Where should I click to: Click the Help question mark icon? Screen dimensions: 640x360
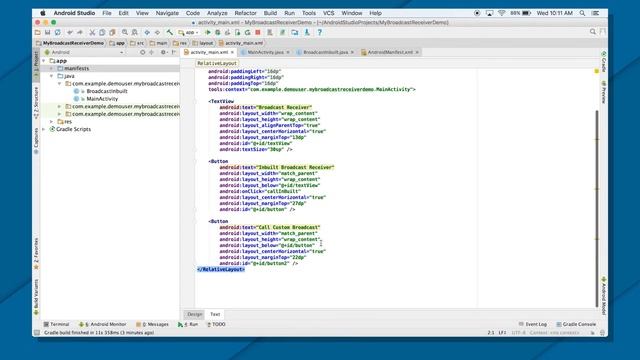click(x=320, y=32)
